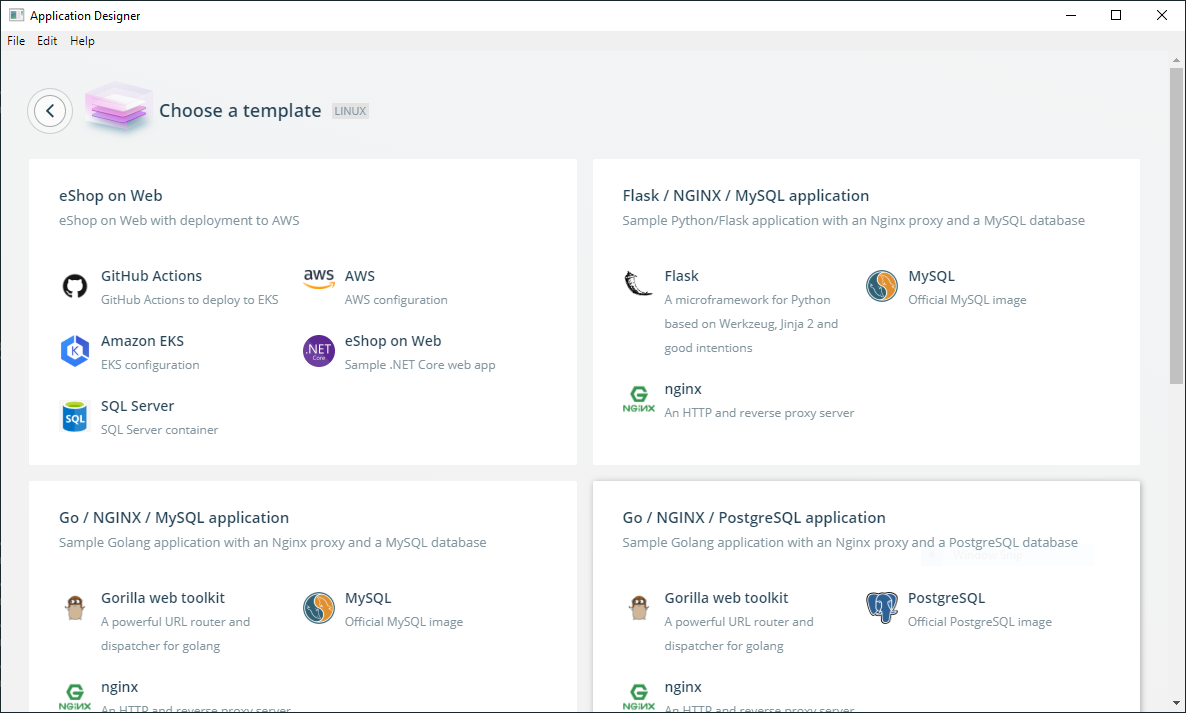Click Gorilla gopher icon in Go/MySQL card
The height and width of the screenshot is (713, 1186).
(x=75, y=607)
